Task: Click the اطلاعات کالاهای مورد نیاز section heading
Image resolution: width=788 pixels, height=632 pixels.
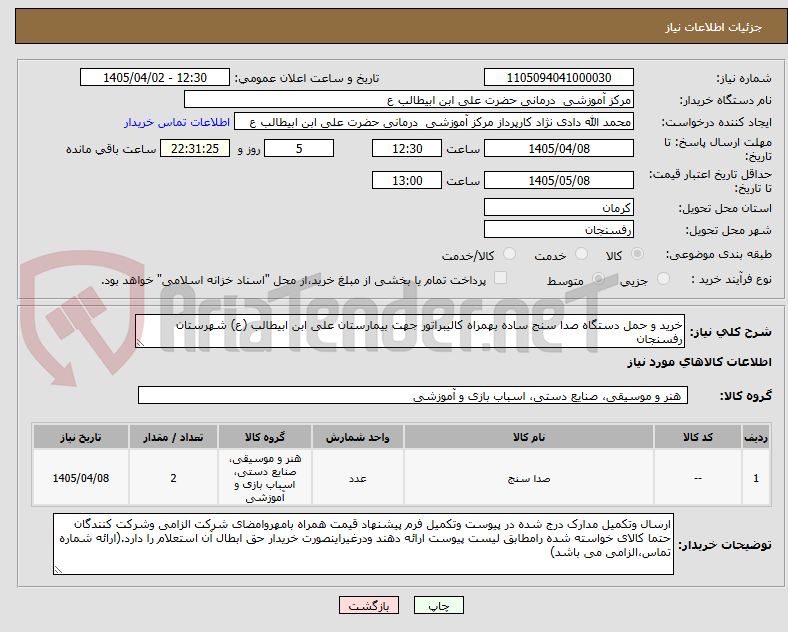Action: pos(699,362)
